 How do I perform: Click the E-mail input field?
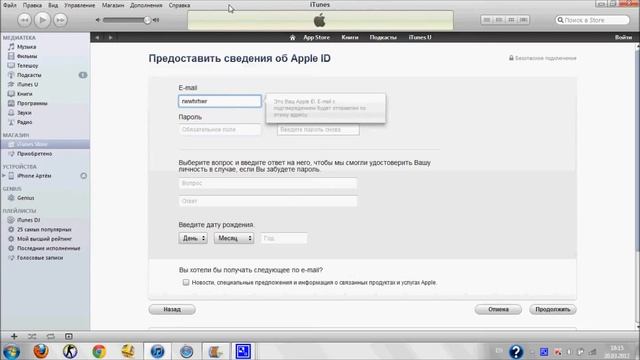(x=220, y=101)
